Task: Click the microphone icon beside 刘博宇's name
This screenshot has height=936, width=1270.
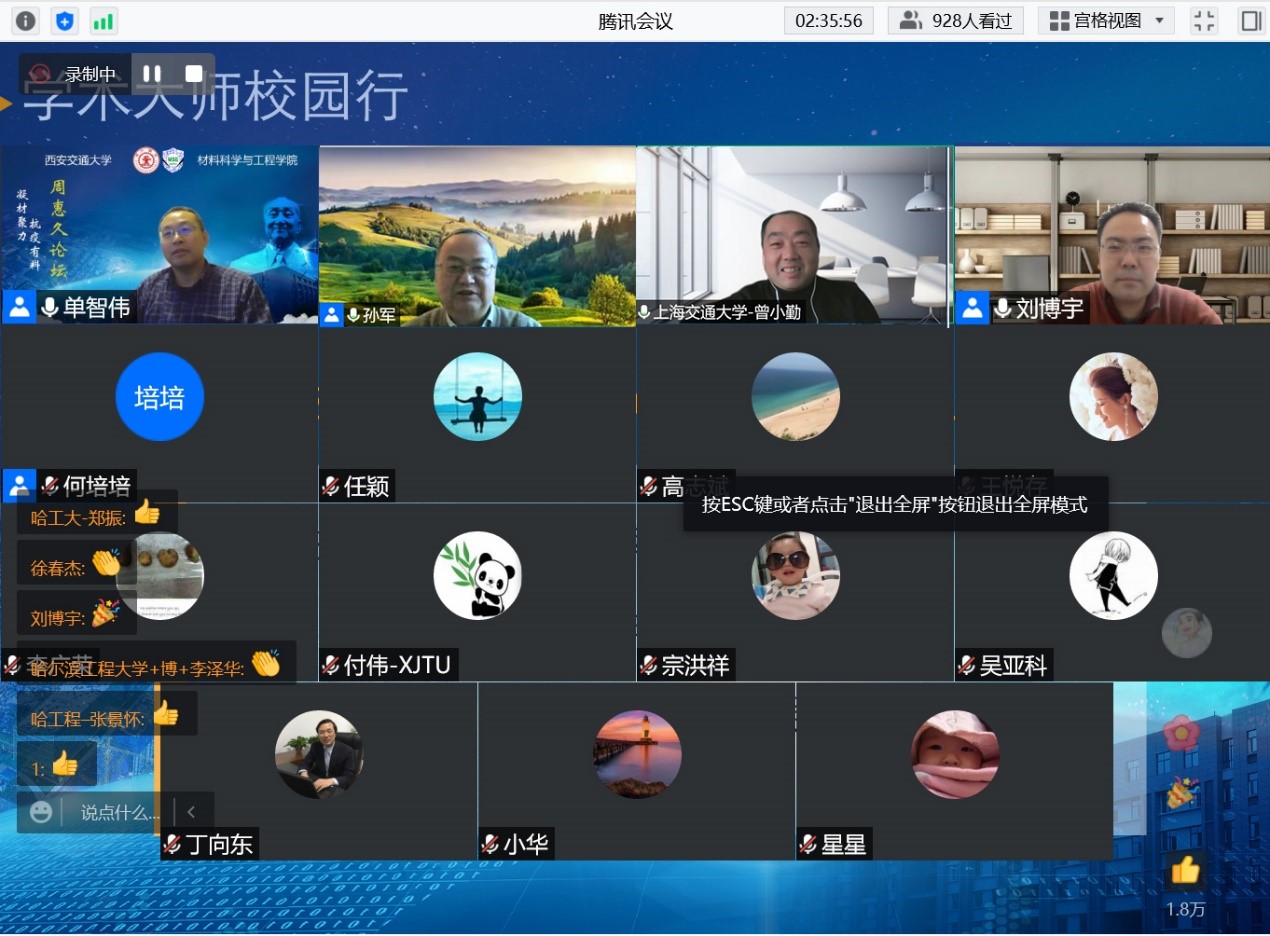Action: click(1002, 308)
